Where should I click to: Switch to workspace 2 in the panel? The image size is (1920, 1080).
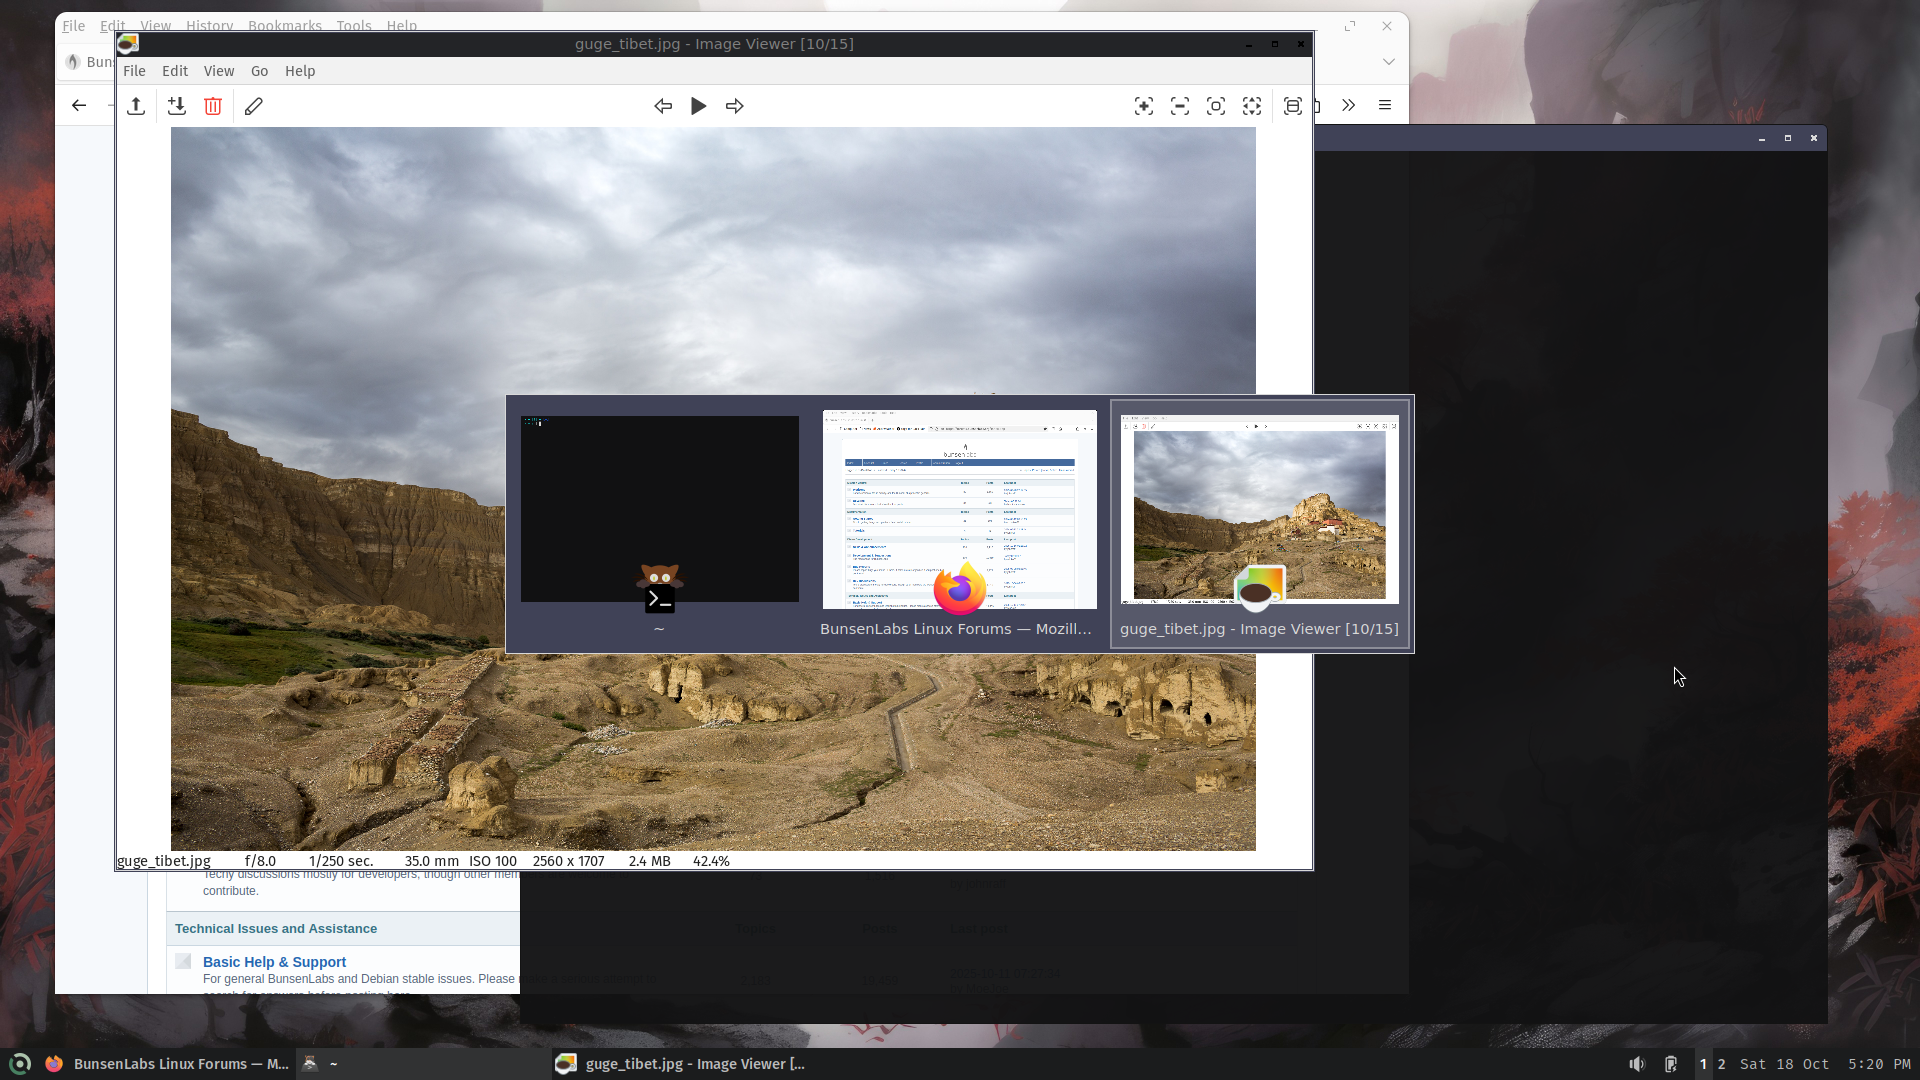pos(1722,1064)
